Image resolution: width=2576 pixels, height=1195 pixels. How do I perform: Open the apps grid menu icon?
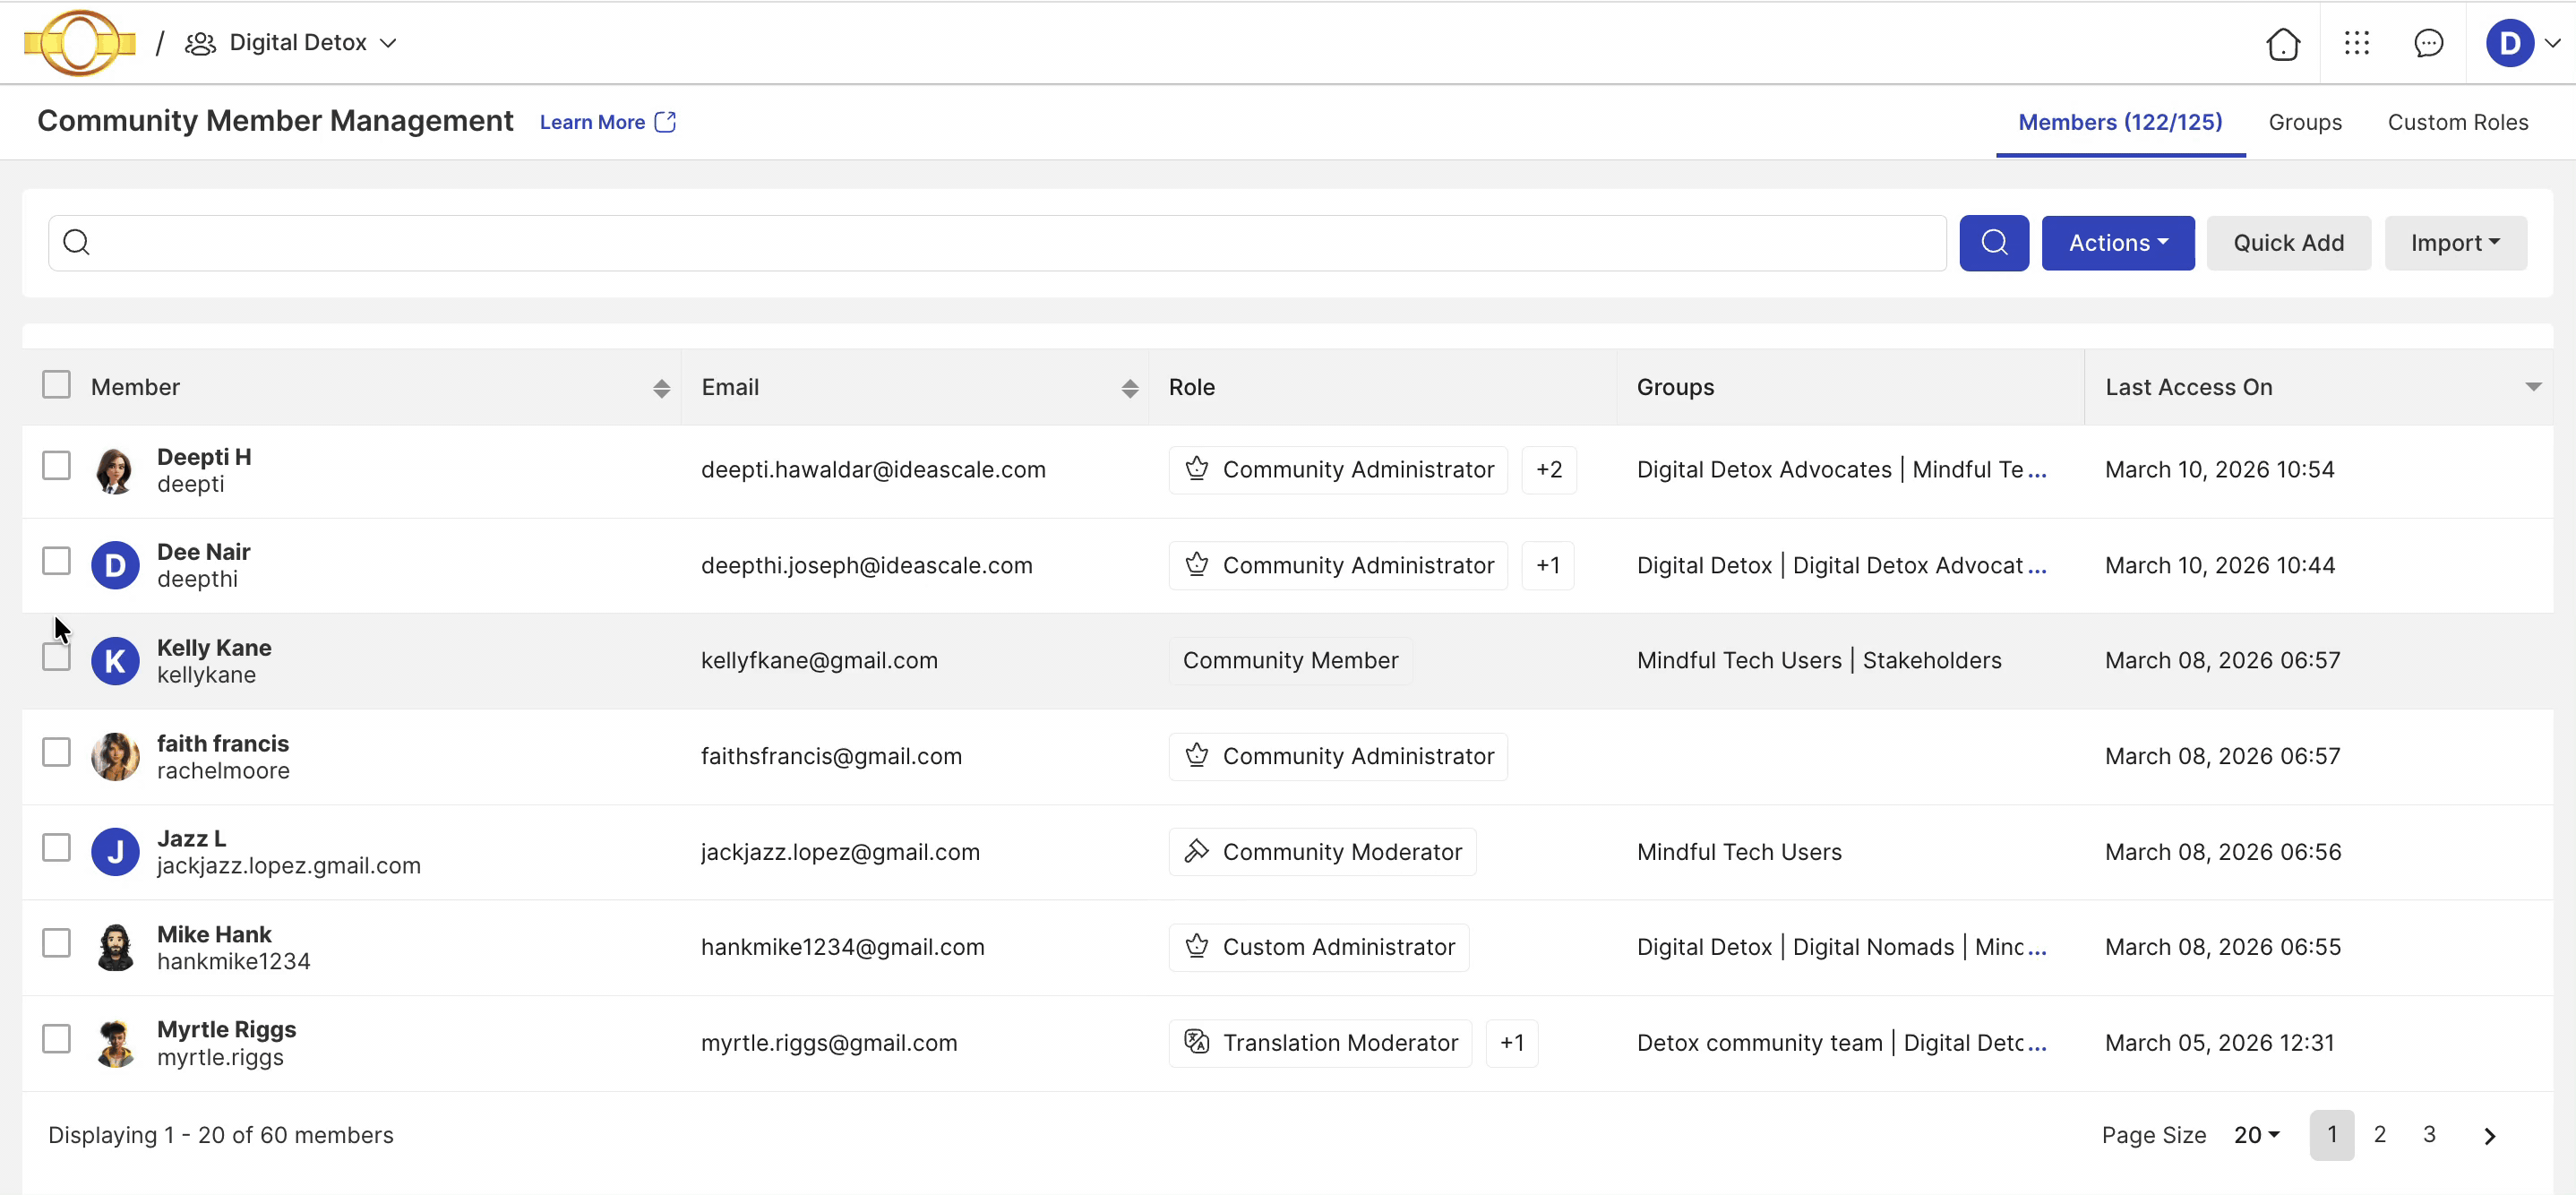pos(2356,43)
